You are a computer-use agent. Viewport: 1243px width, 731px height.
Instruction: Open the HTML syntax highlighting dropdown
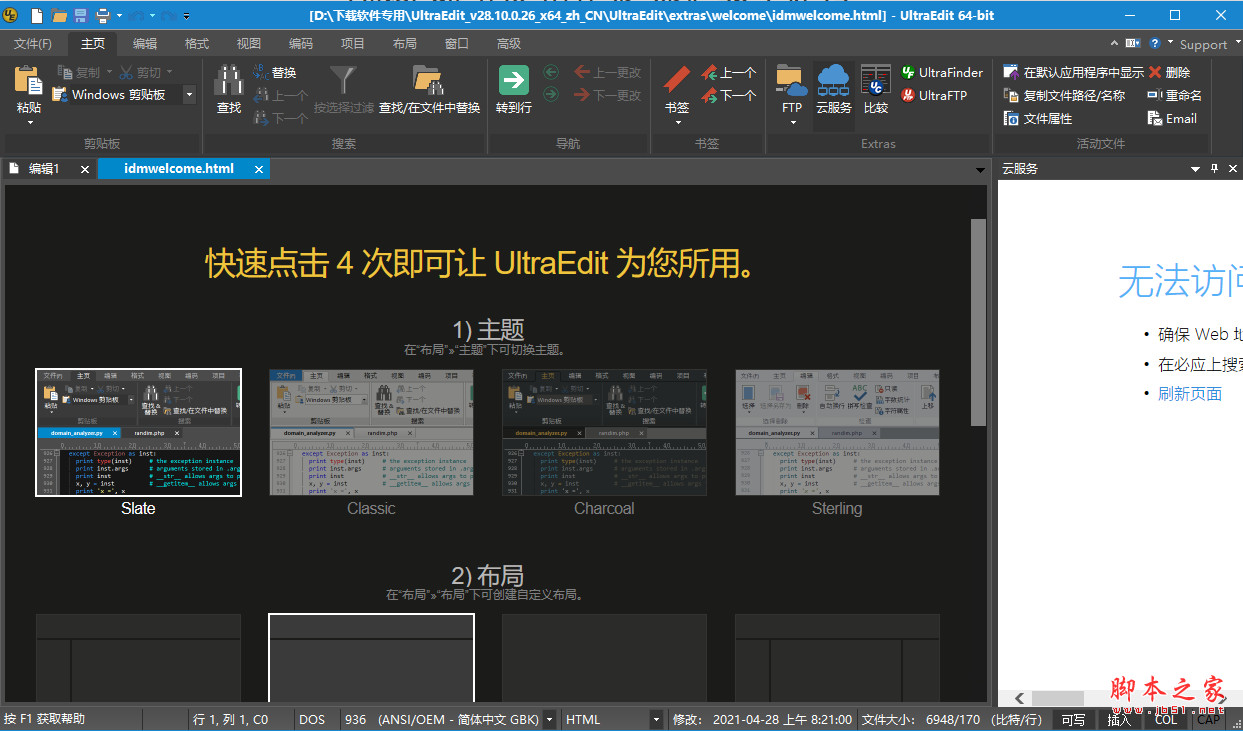pos(657,718)
